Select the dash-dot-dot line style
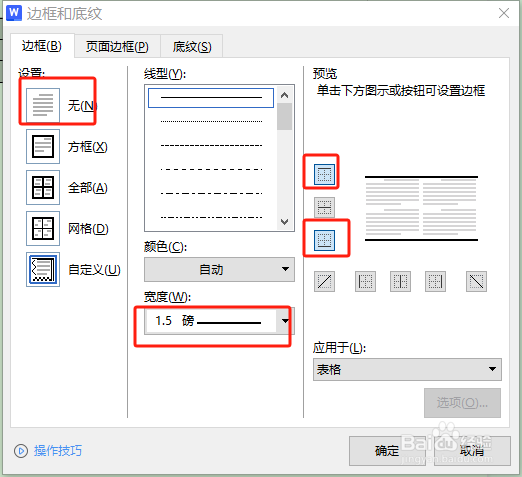The height and width of the screenshot is (477, 522). (211, 218)
